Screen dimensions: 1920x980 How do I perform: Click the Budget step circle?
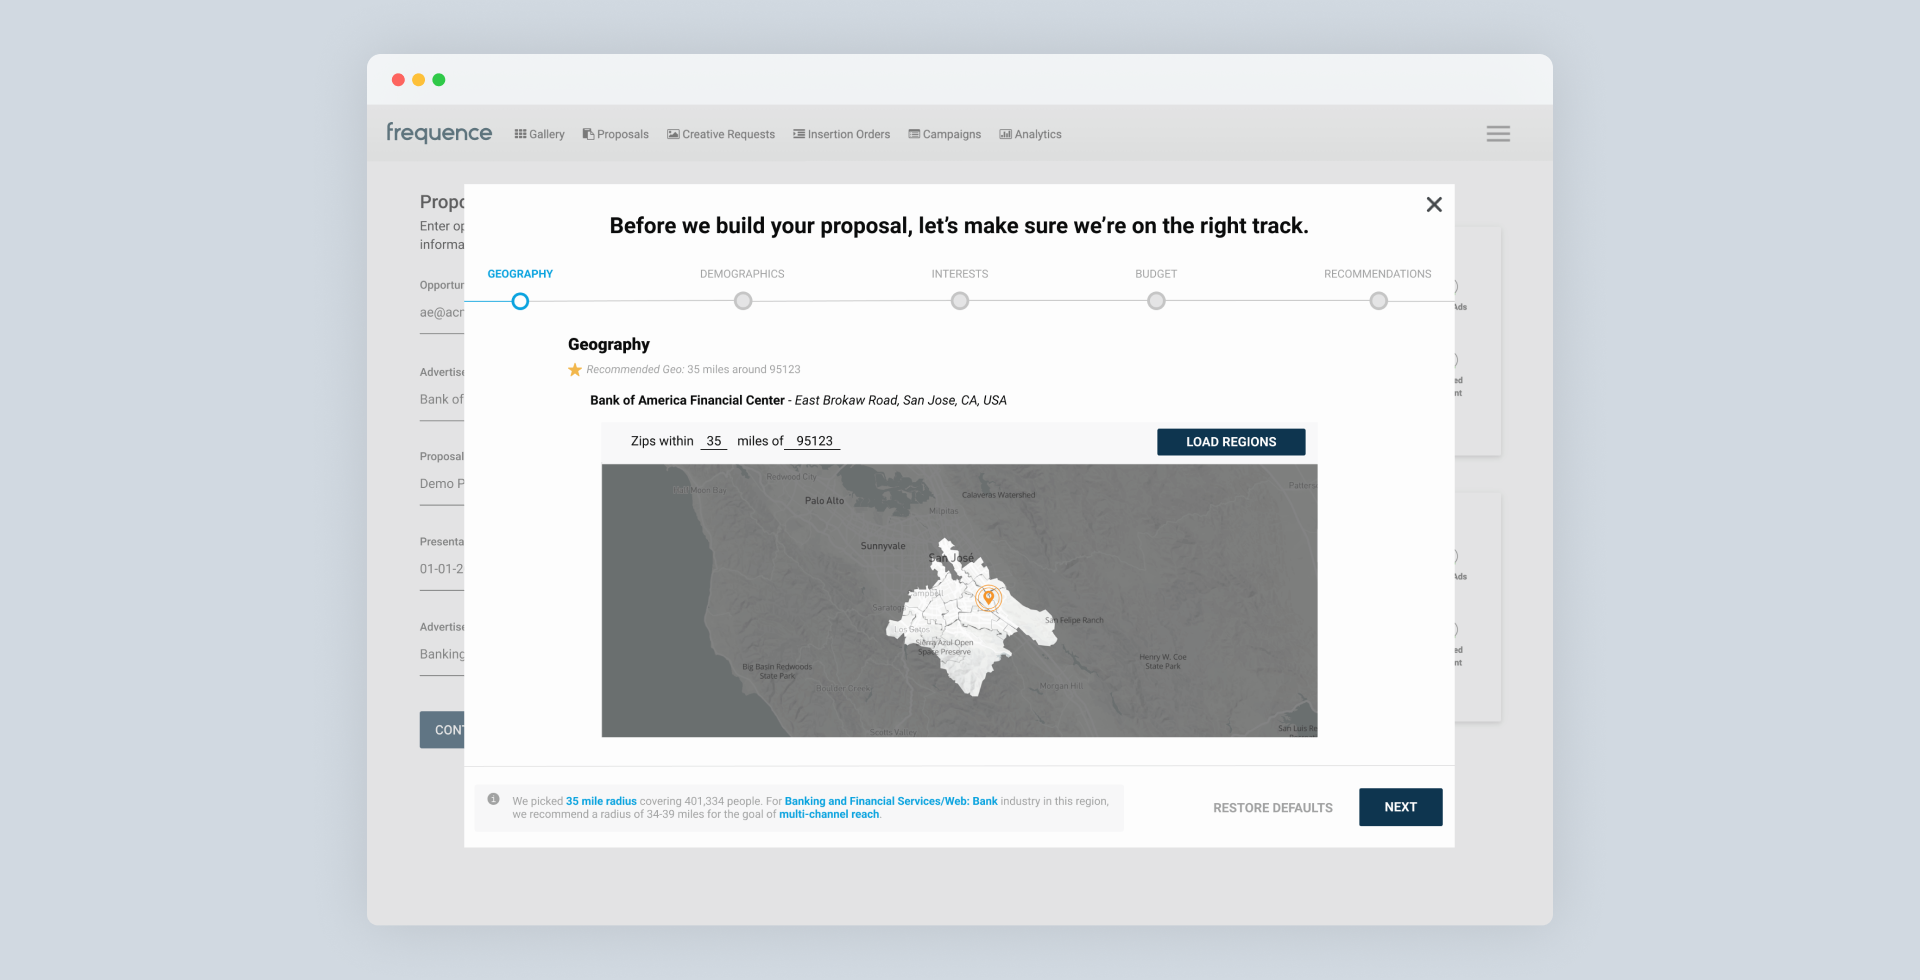click(x=1156, y=301)
